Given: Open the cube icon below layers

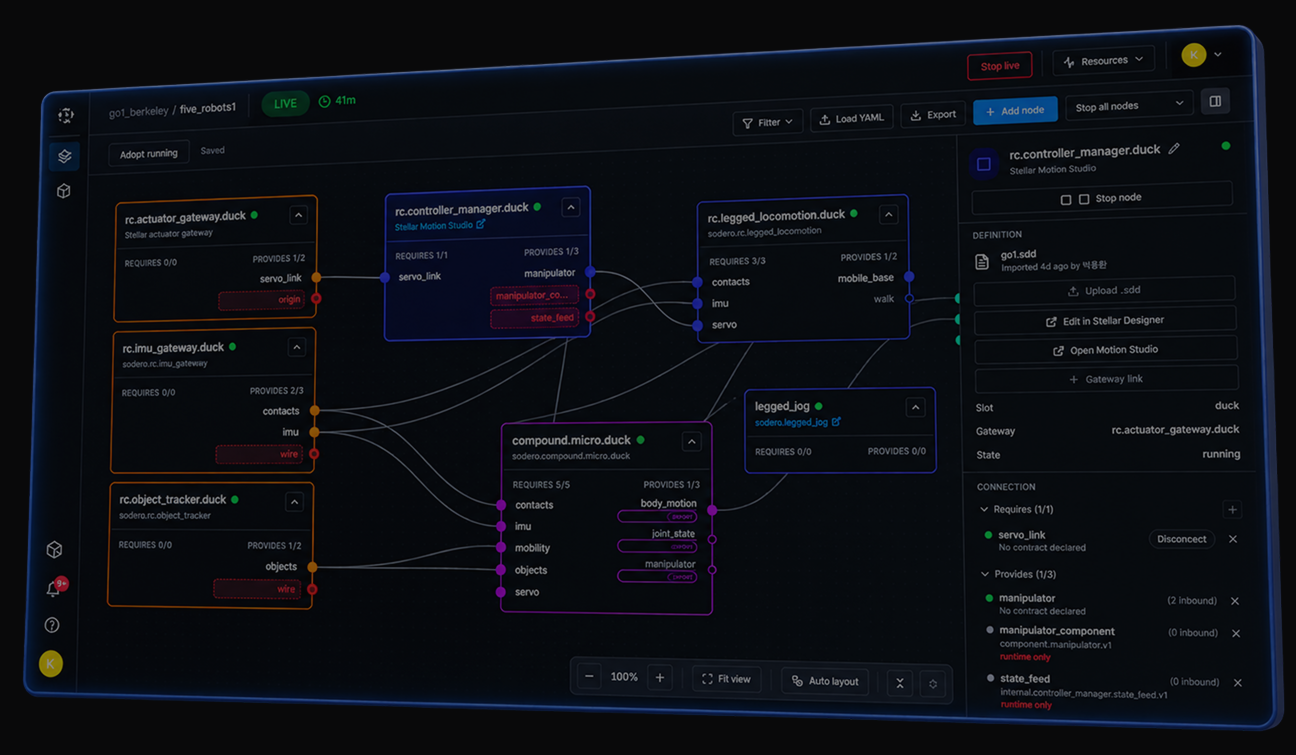Looking at the screenshot, I should pyautogui.click(x=64, y=190).
